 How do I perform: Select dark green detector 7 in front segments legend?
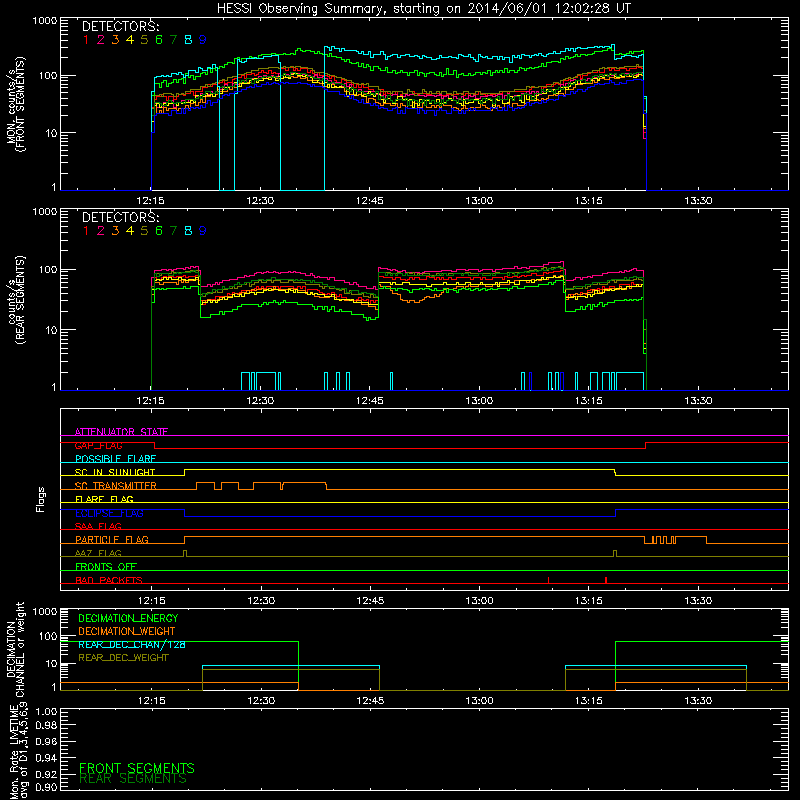(173, 39)
